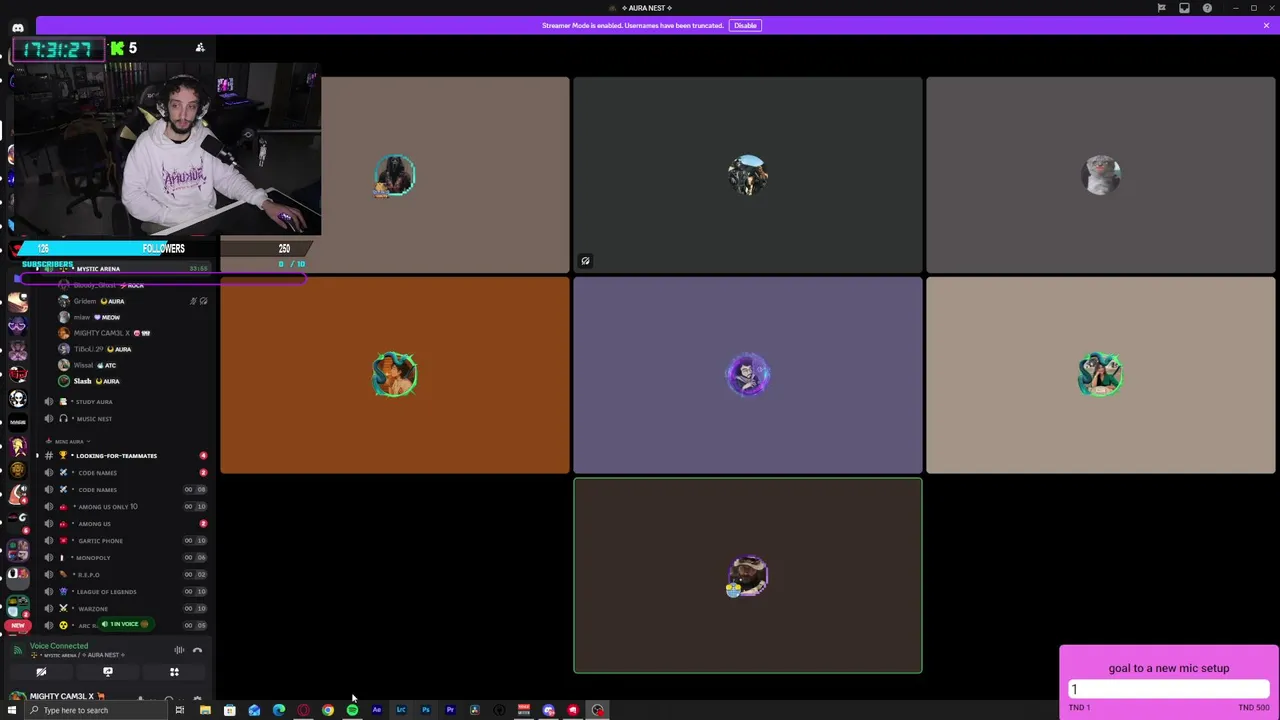This screenshot has width=1280, height=720.
Task: Click the Type here to search box
Action: 95,710
